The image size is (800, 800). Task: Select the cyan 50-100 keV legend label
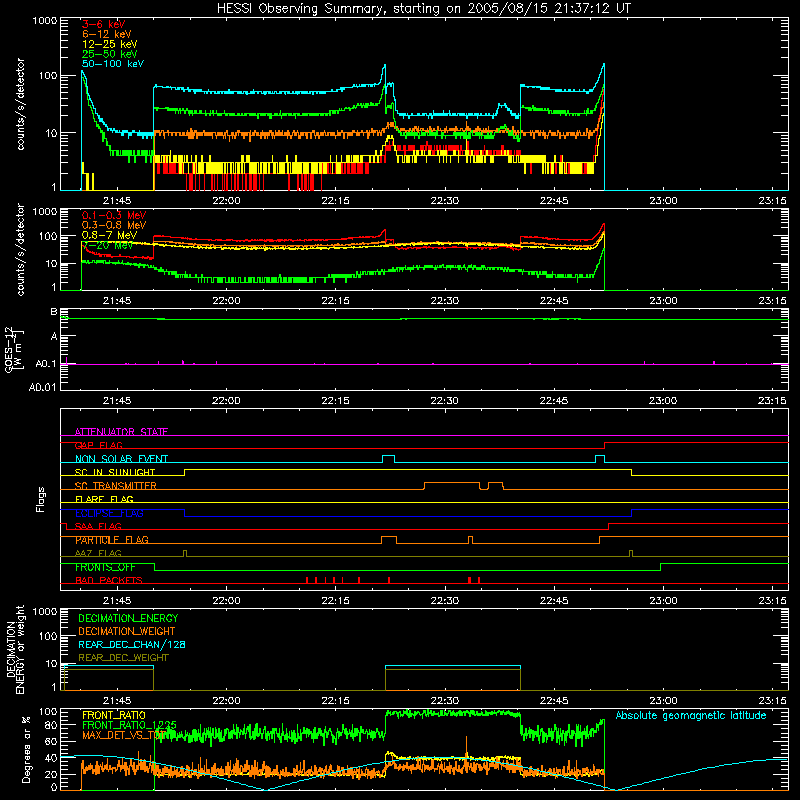[113, 64]
